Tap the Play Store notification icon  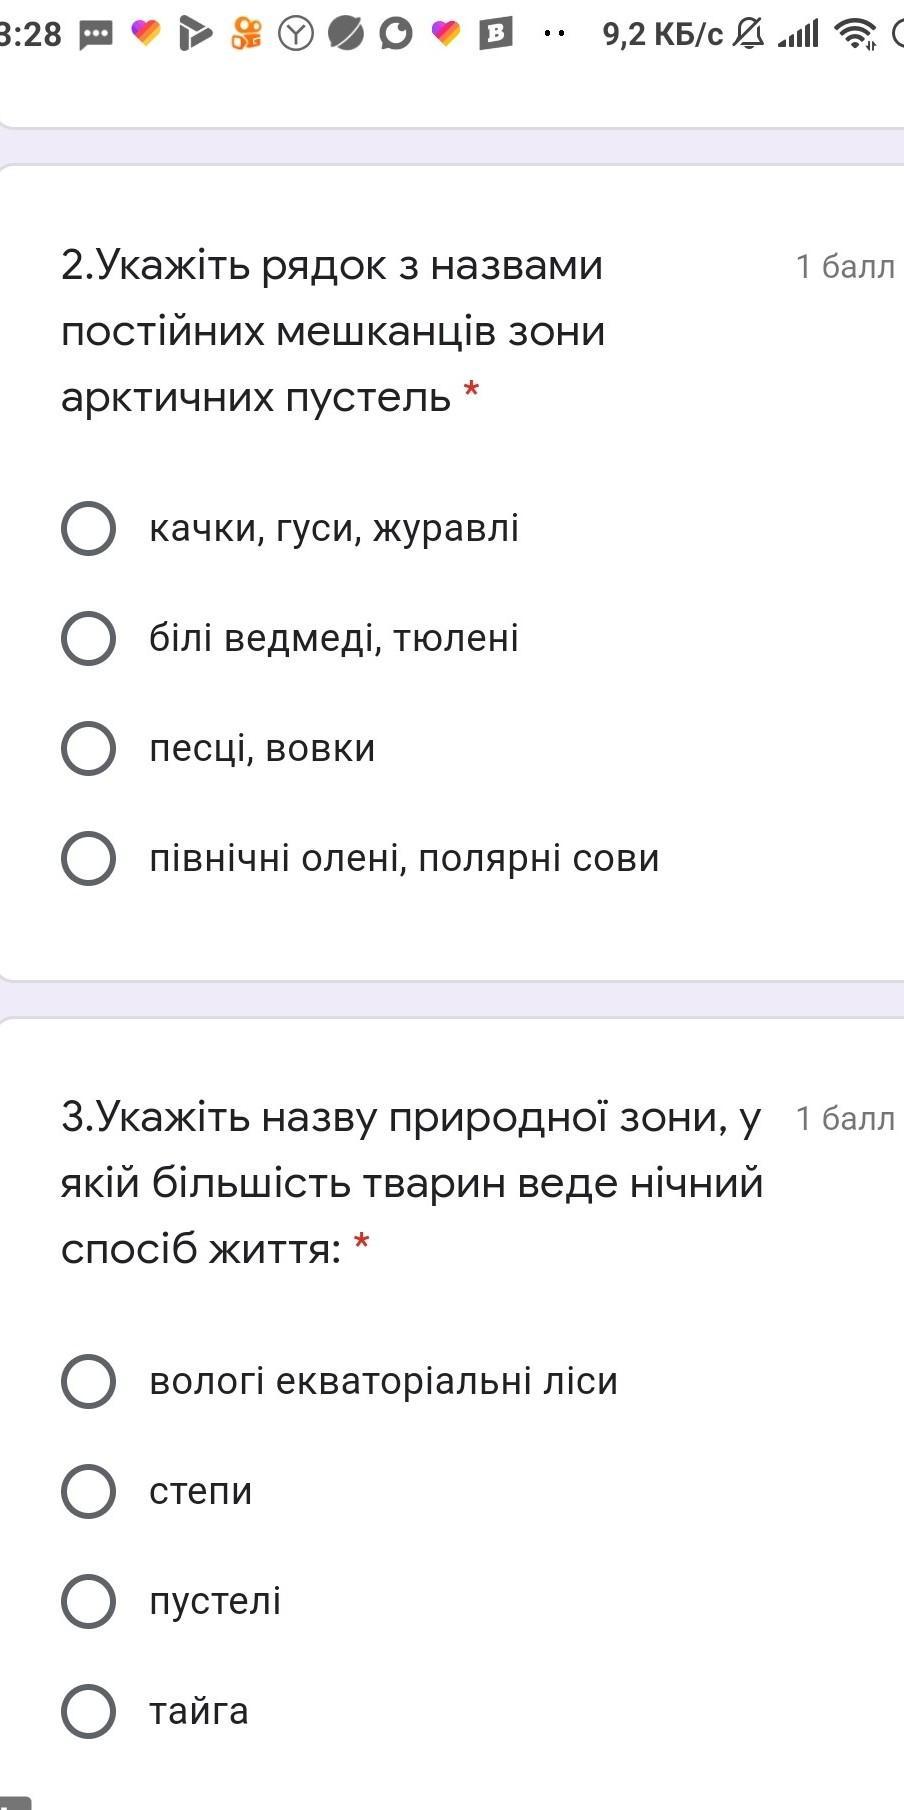[195, 35]
